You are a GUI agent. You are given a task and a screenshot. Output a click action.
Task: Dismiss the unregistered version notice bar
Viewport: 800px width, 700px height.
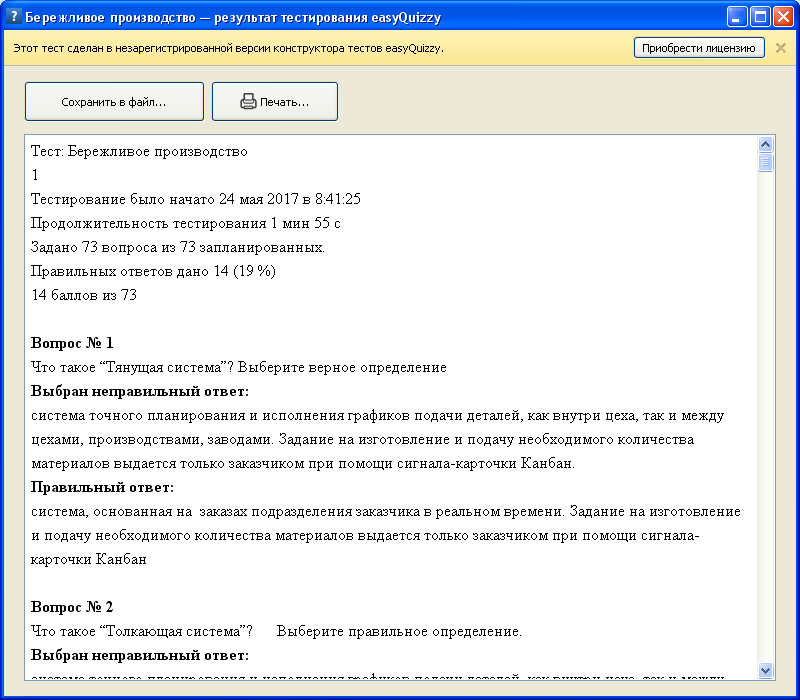pos(781,48)
